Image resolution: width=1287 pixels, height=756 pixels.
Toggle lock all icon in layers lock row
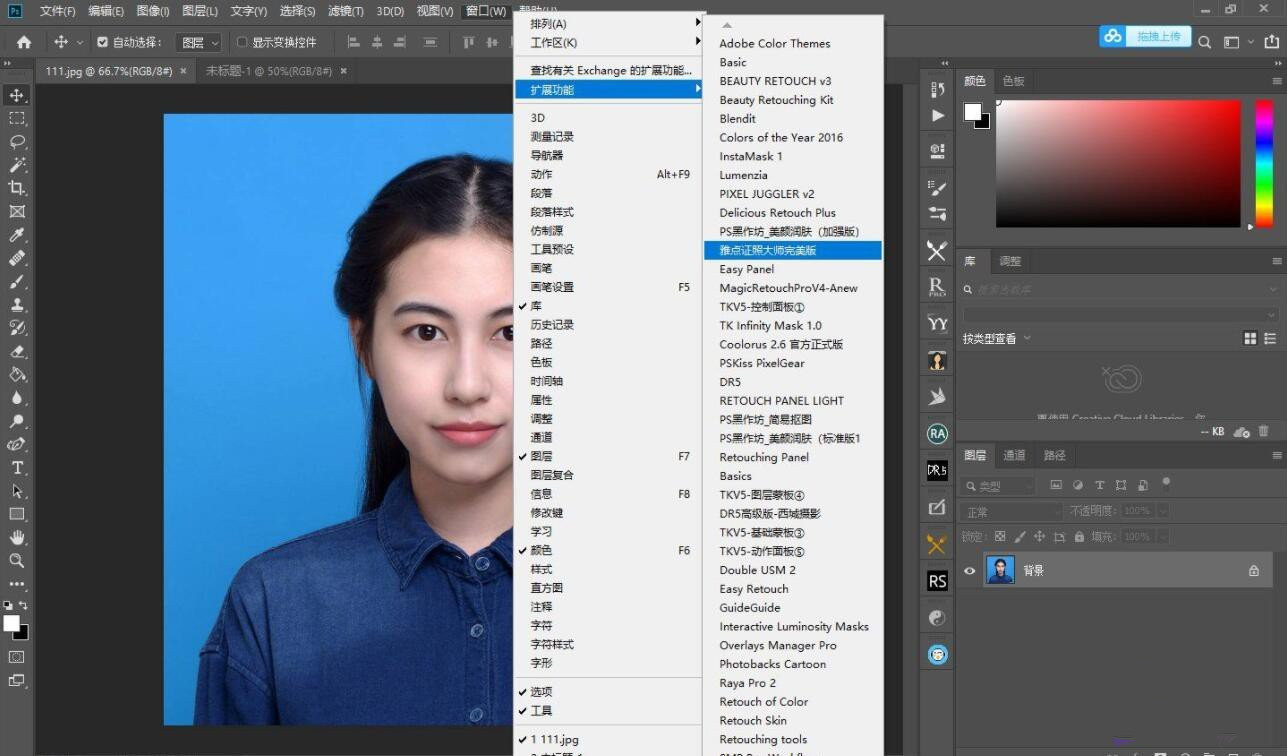[x=1079, y=537]
